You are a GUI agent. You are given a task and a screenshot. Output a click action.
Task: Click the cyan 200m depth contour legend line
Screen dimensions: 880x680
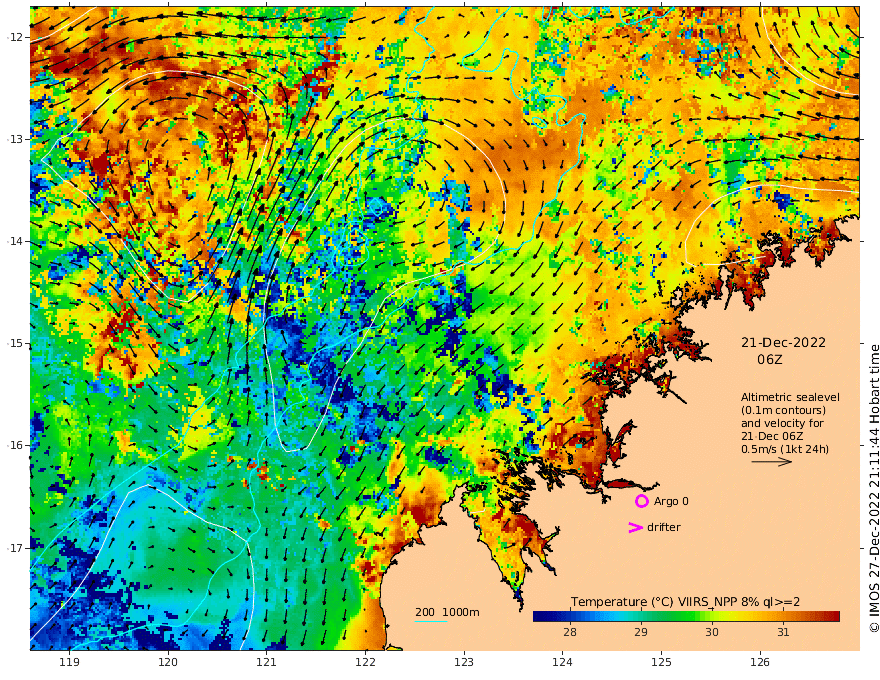(x=431, y=621)
